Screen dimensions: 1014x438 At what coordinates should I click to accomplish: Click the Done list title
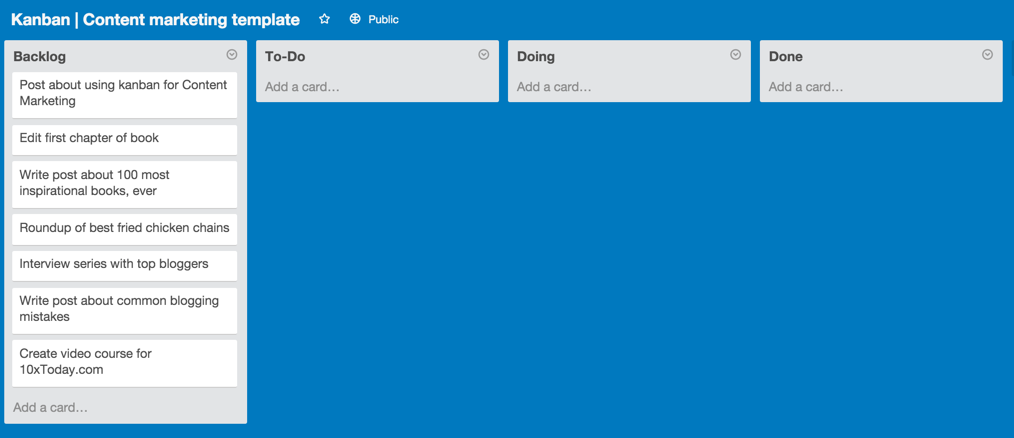click(x=786, y=57)
